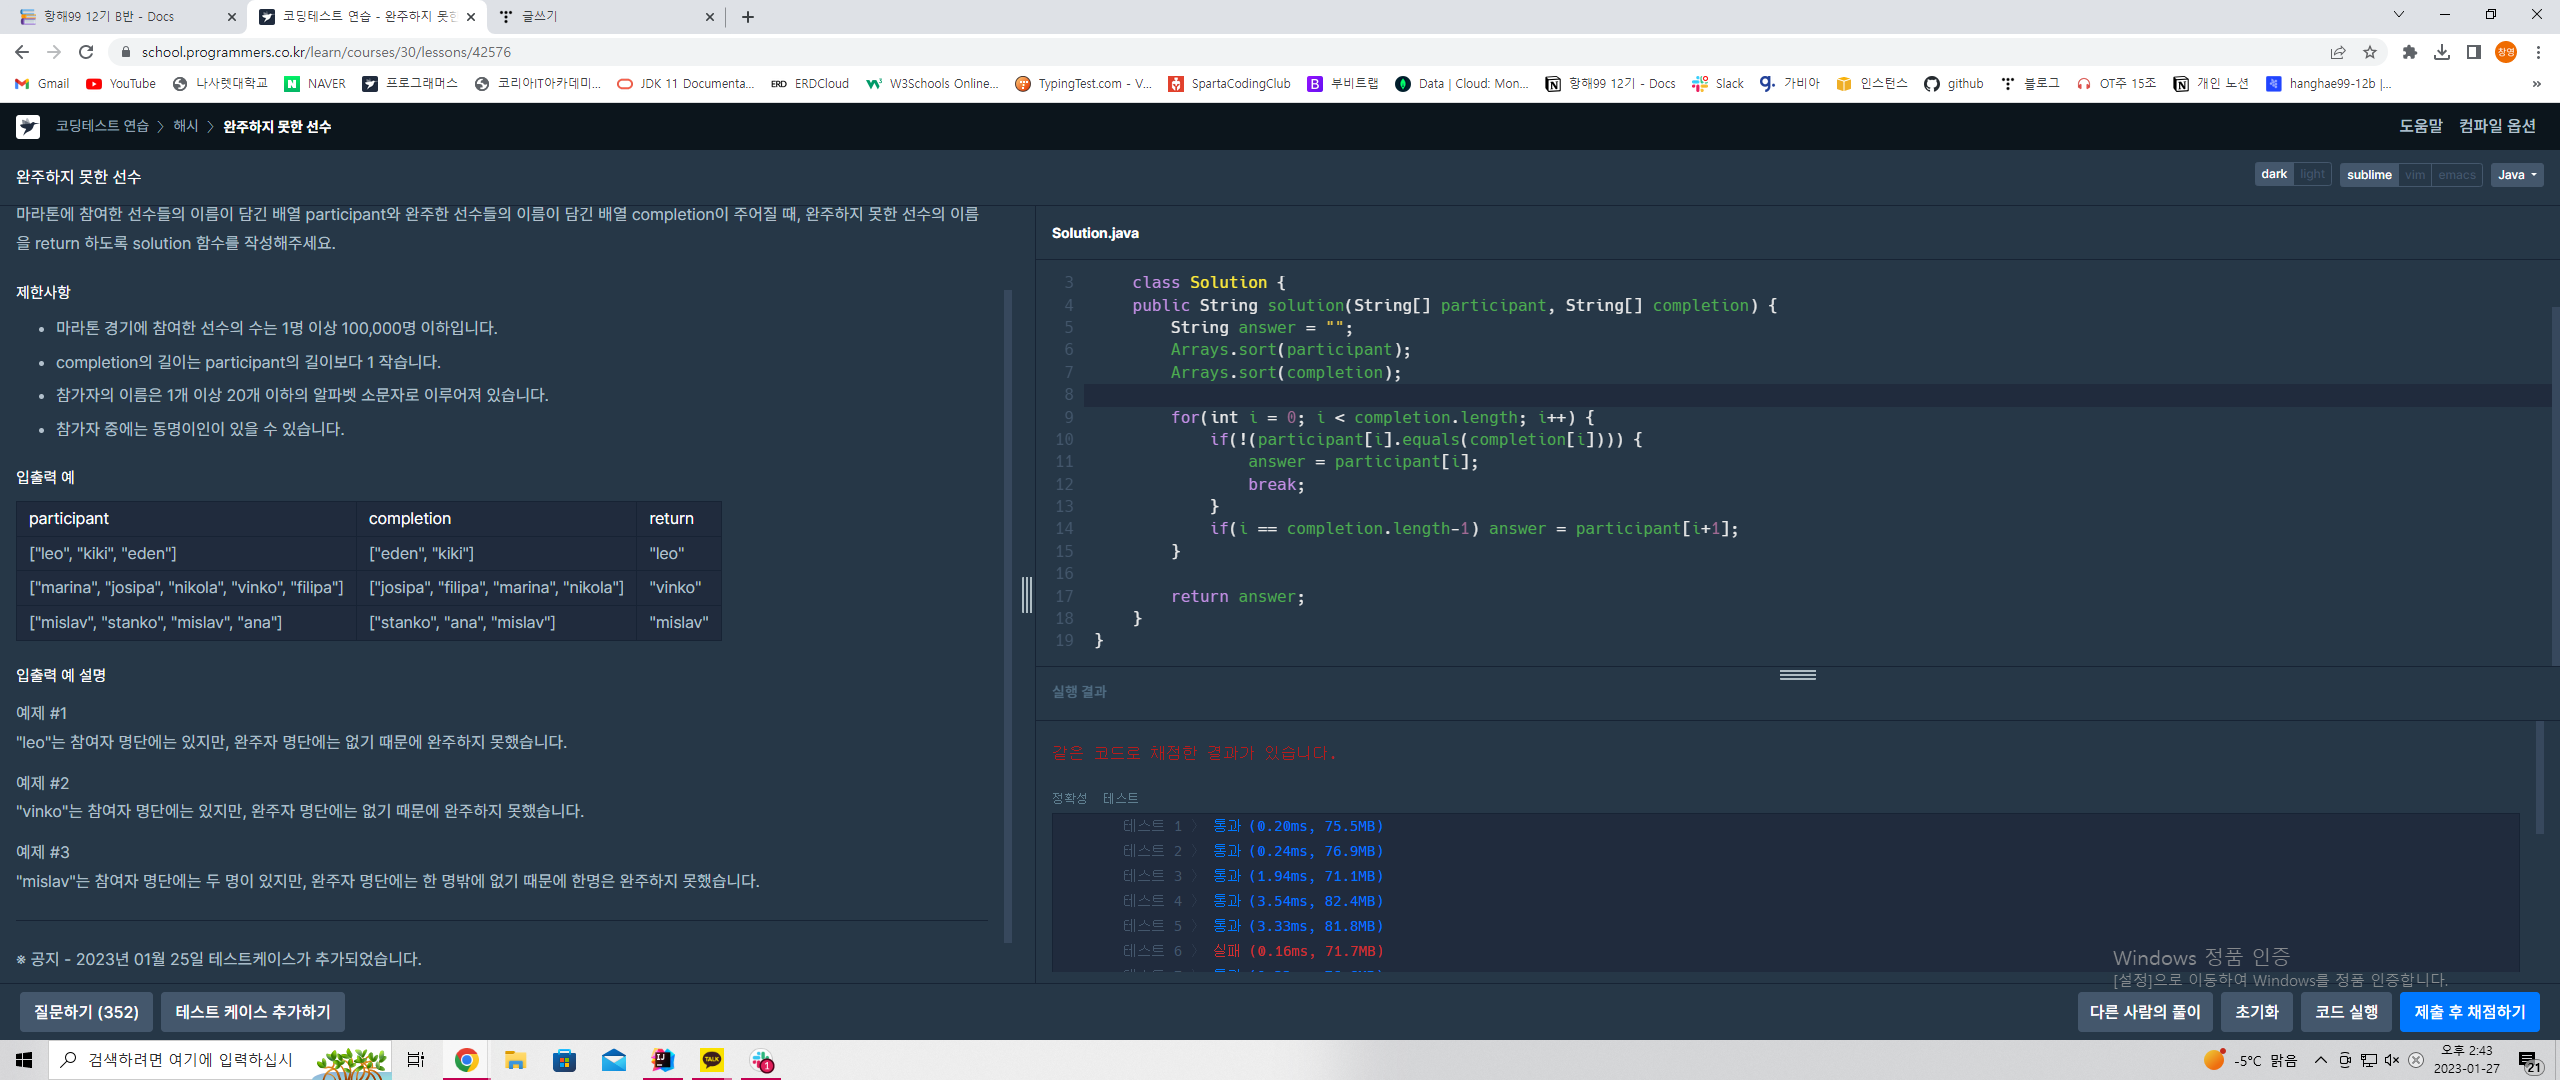Open the YouTube bookmark

[121, 84]
